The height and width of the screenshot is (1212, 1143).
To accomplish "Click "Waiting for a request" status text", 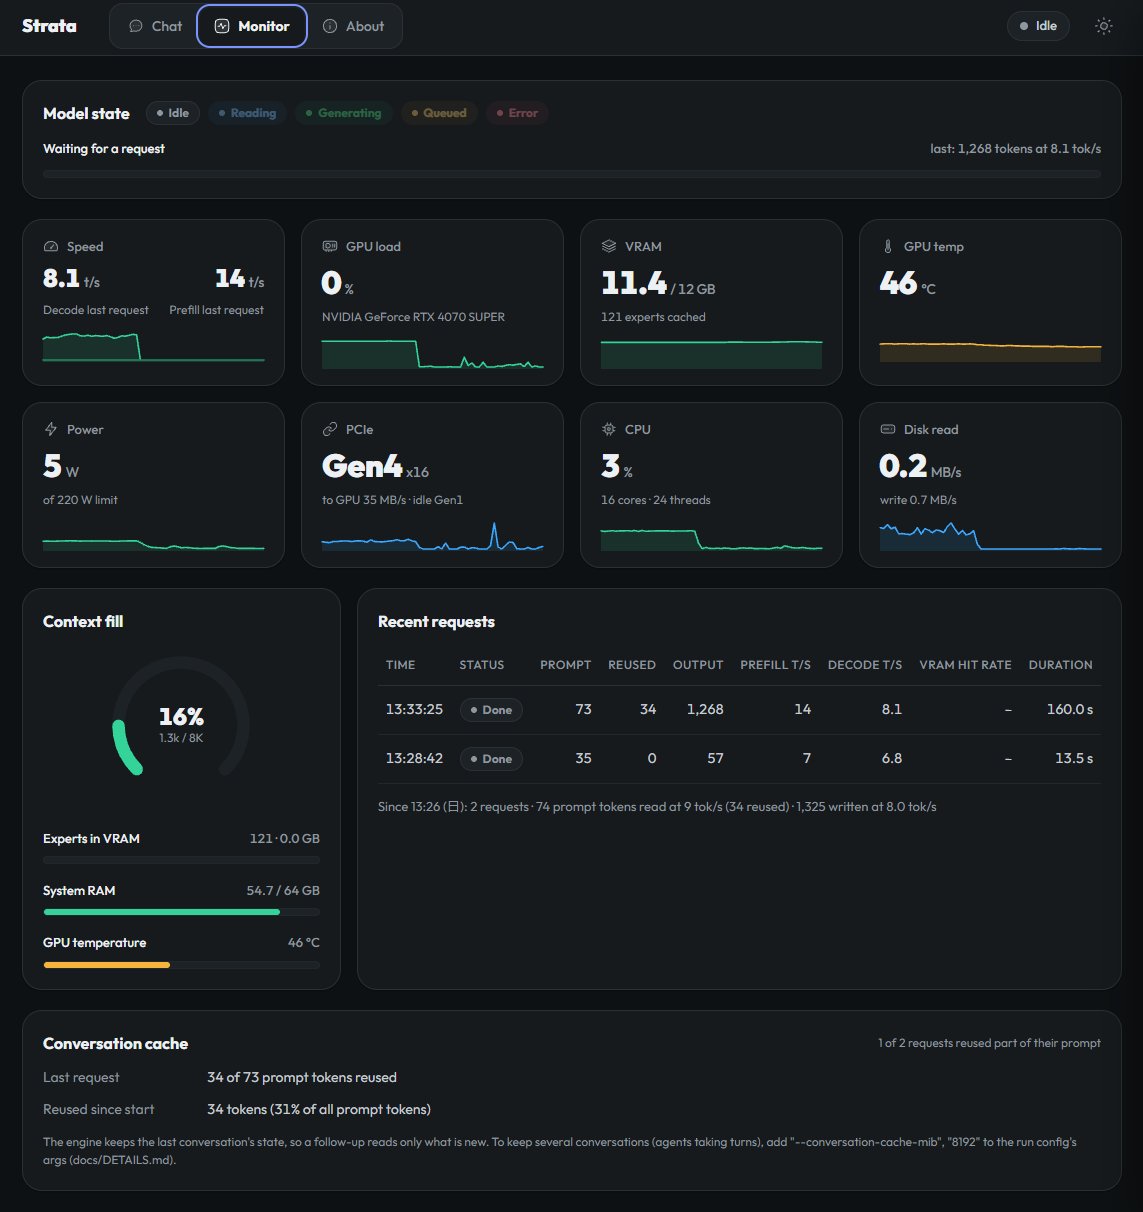I will [104, 149].
